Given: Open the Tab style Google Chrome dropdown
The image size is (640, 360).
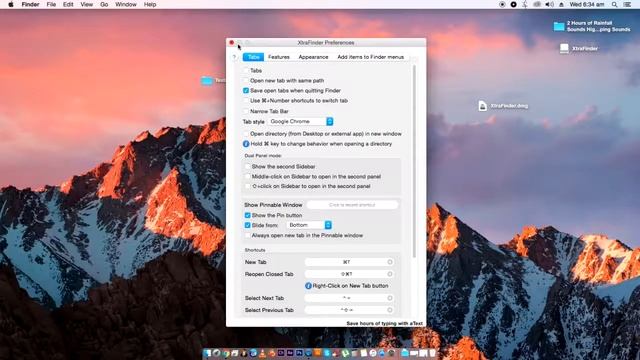Looking at the screenshot, I should pos(301,121).
